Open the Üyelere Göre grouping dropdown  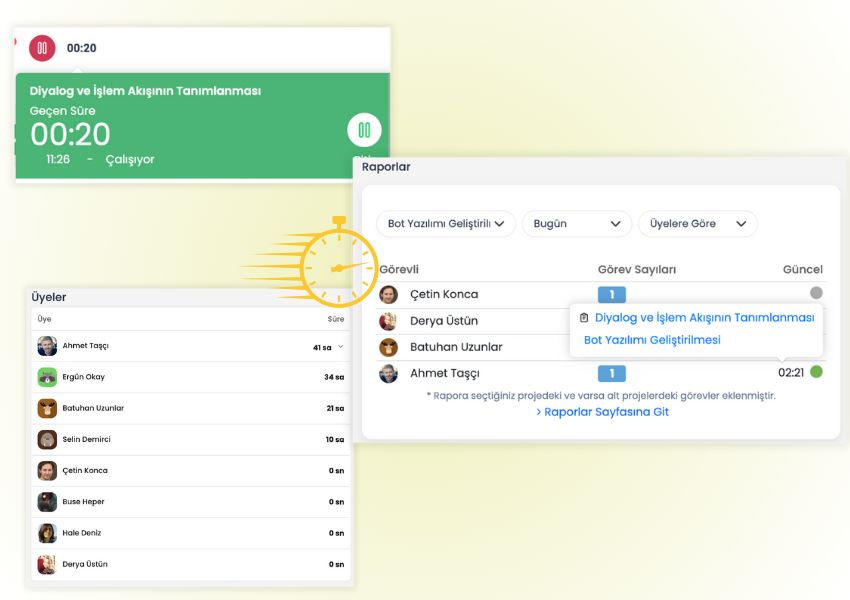coord(697,224)
